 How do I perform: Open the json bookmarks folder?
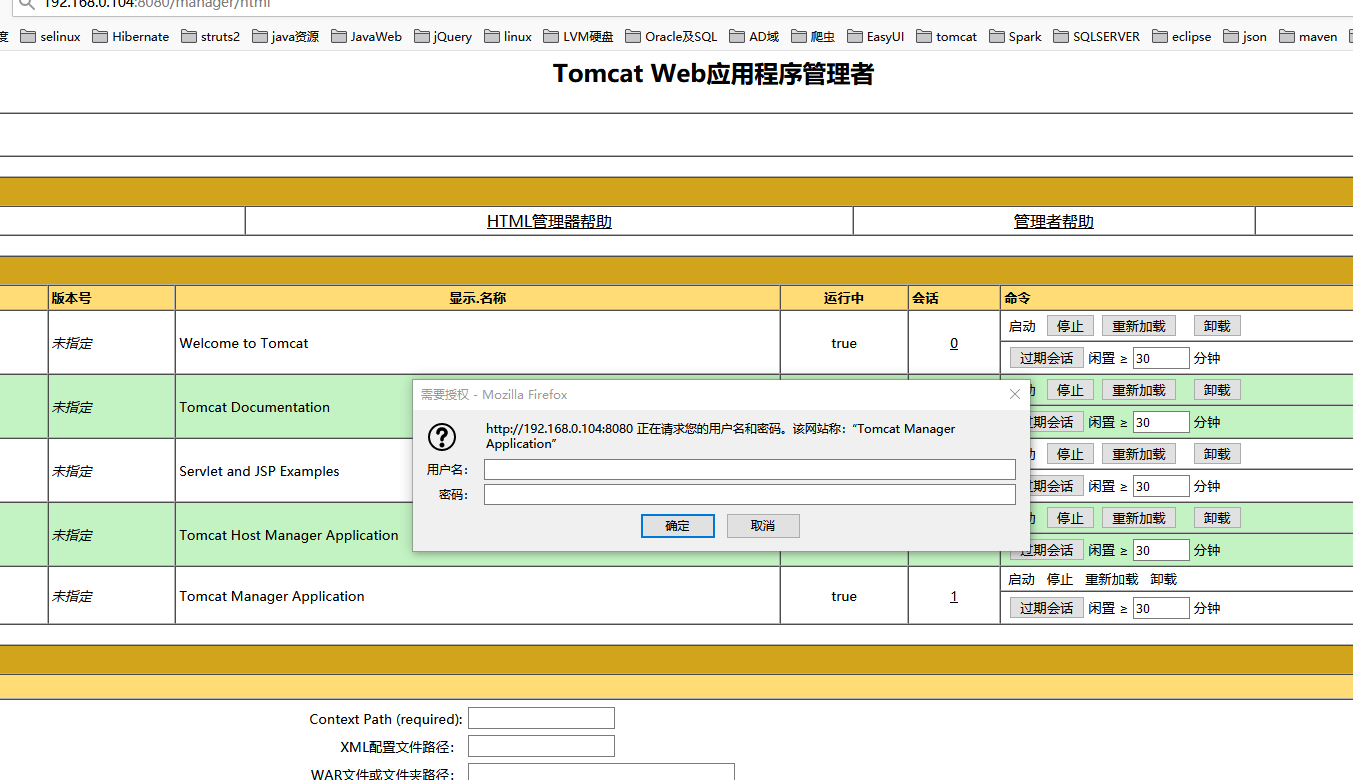[1245, 37]
